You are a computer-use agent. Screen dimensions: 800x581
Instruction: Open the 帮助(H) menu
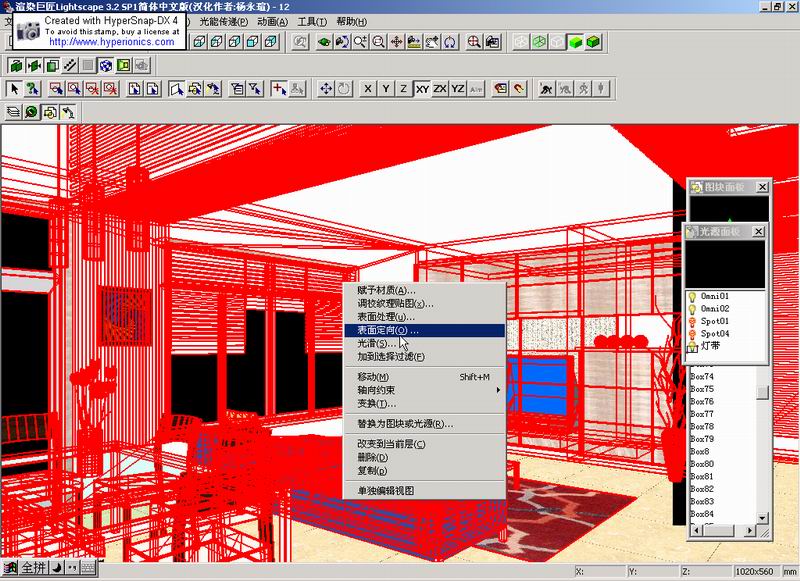coord(352,22)
